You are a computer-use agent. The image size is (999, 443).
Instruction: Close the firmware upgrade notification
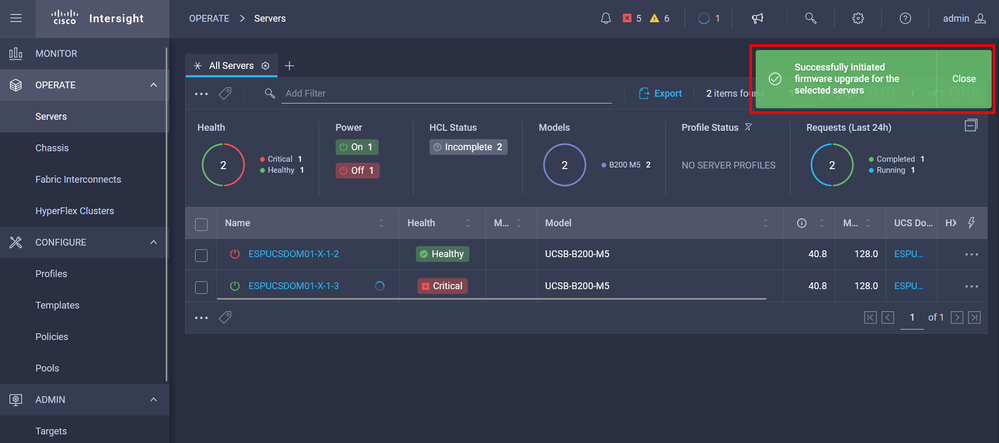(x=964, y=79)
